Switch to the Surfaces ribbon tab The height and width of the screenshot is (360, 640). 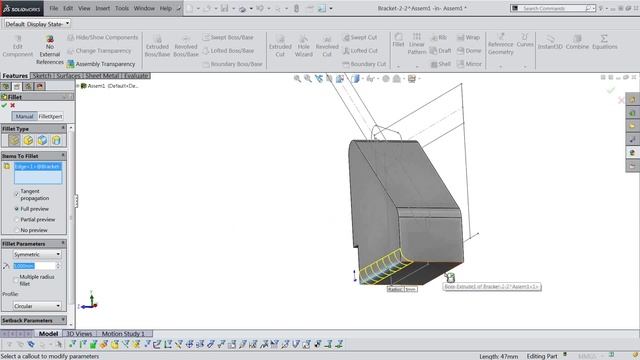click(x=68, y=76)
